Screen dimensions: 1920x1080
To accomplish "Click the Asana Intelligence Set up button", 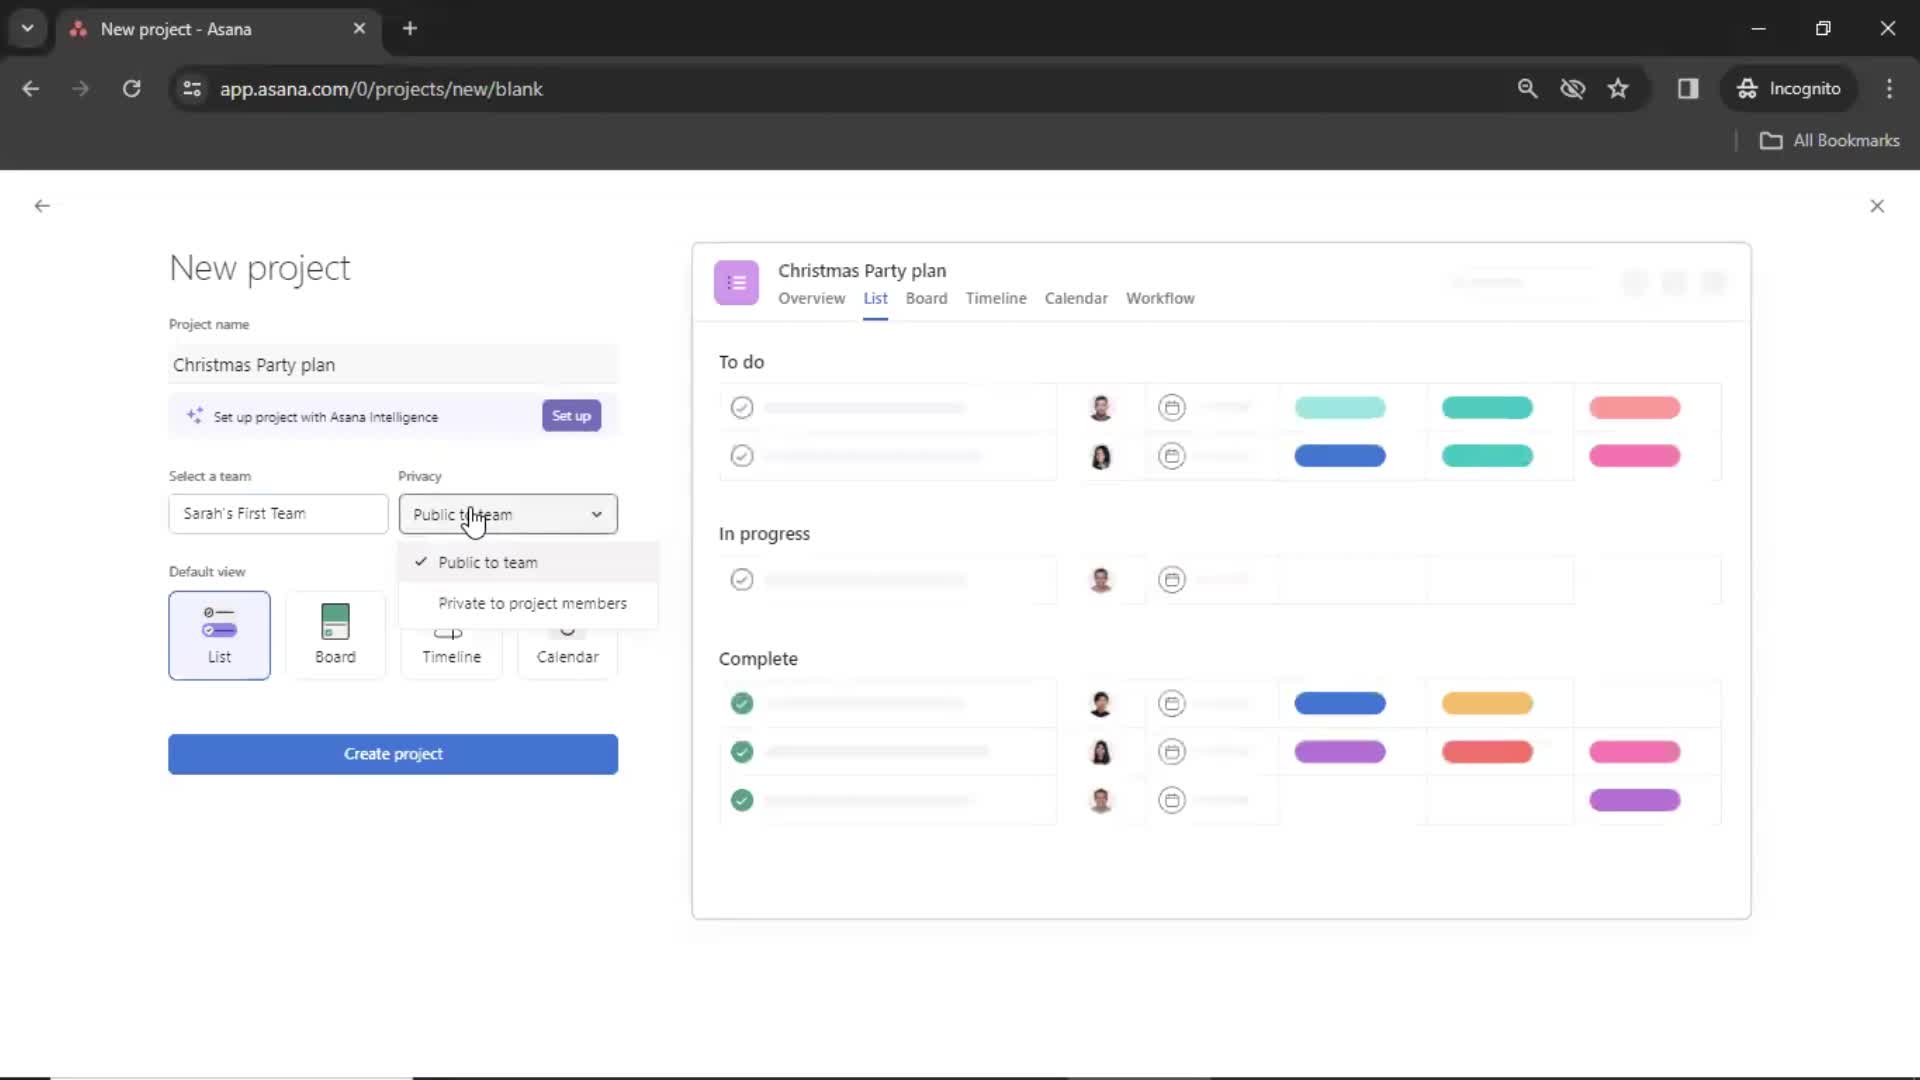I will pos(571,415).
